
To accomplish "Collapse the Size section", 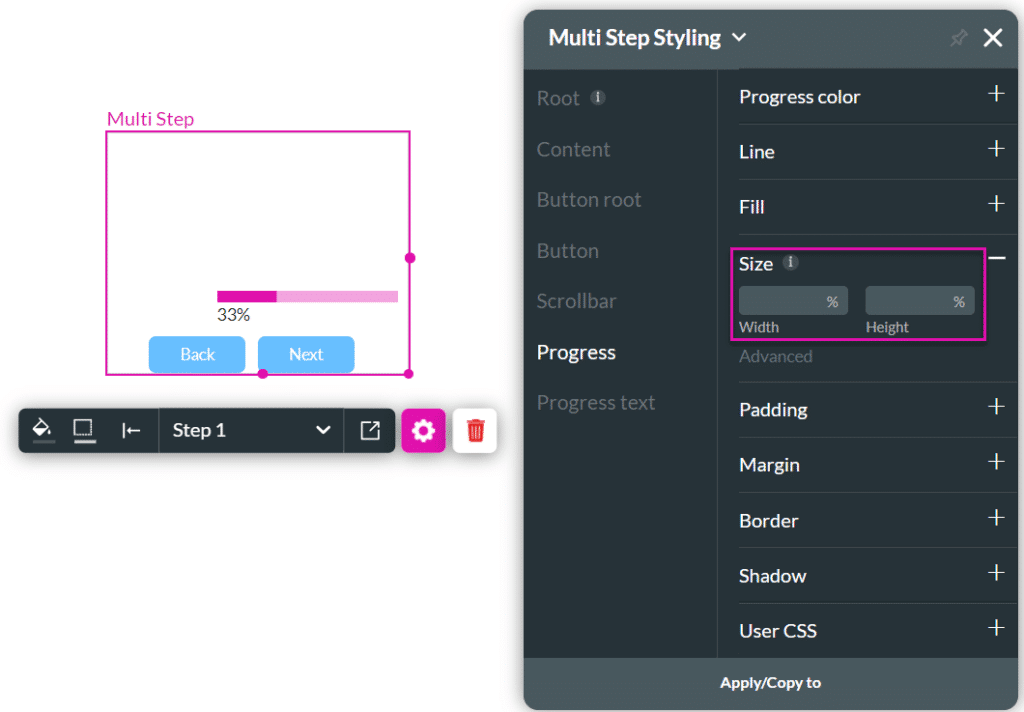I will (x=997, y=259).
